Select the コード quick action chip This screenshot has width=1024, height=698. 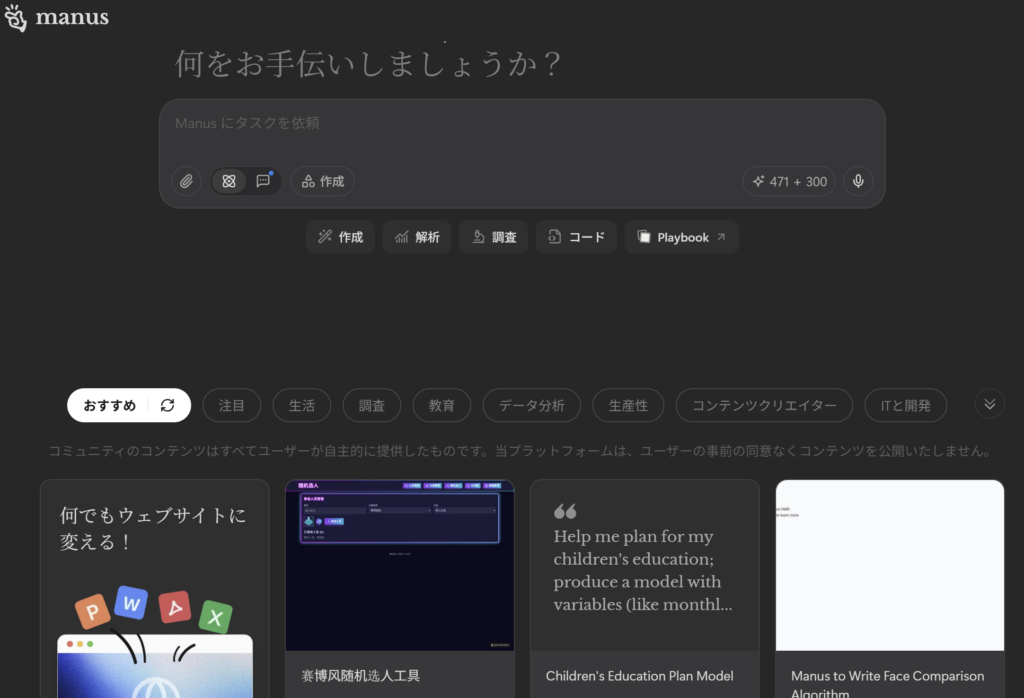(x=576, y=237)
